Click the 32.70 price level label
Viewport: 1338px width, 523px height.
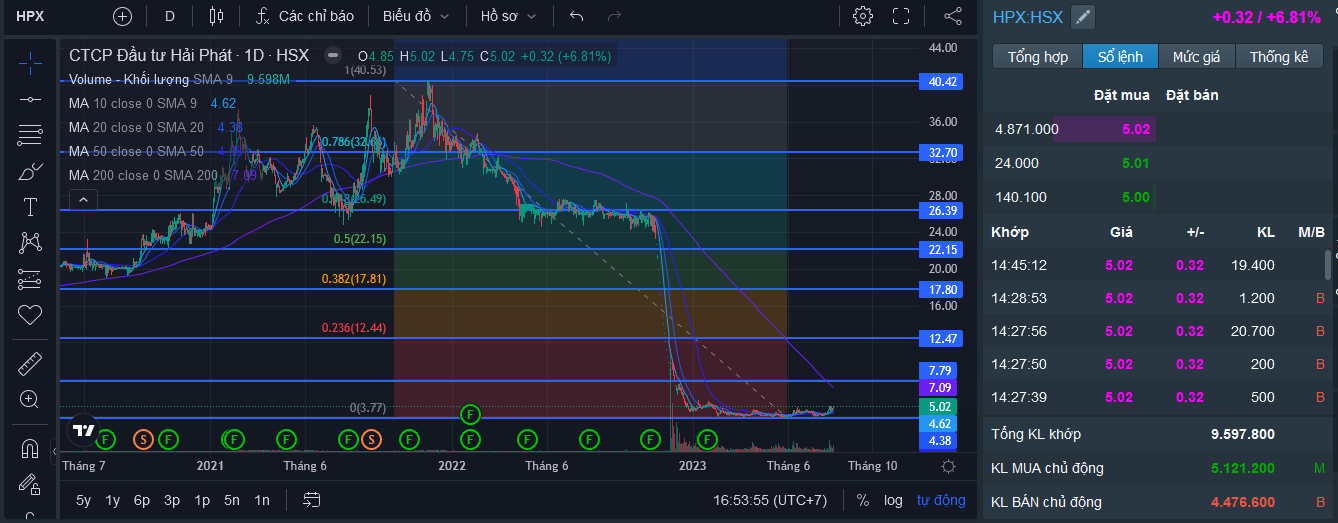[941, 153]
